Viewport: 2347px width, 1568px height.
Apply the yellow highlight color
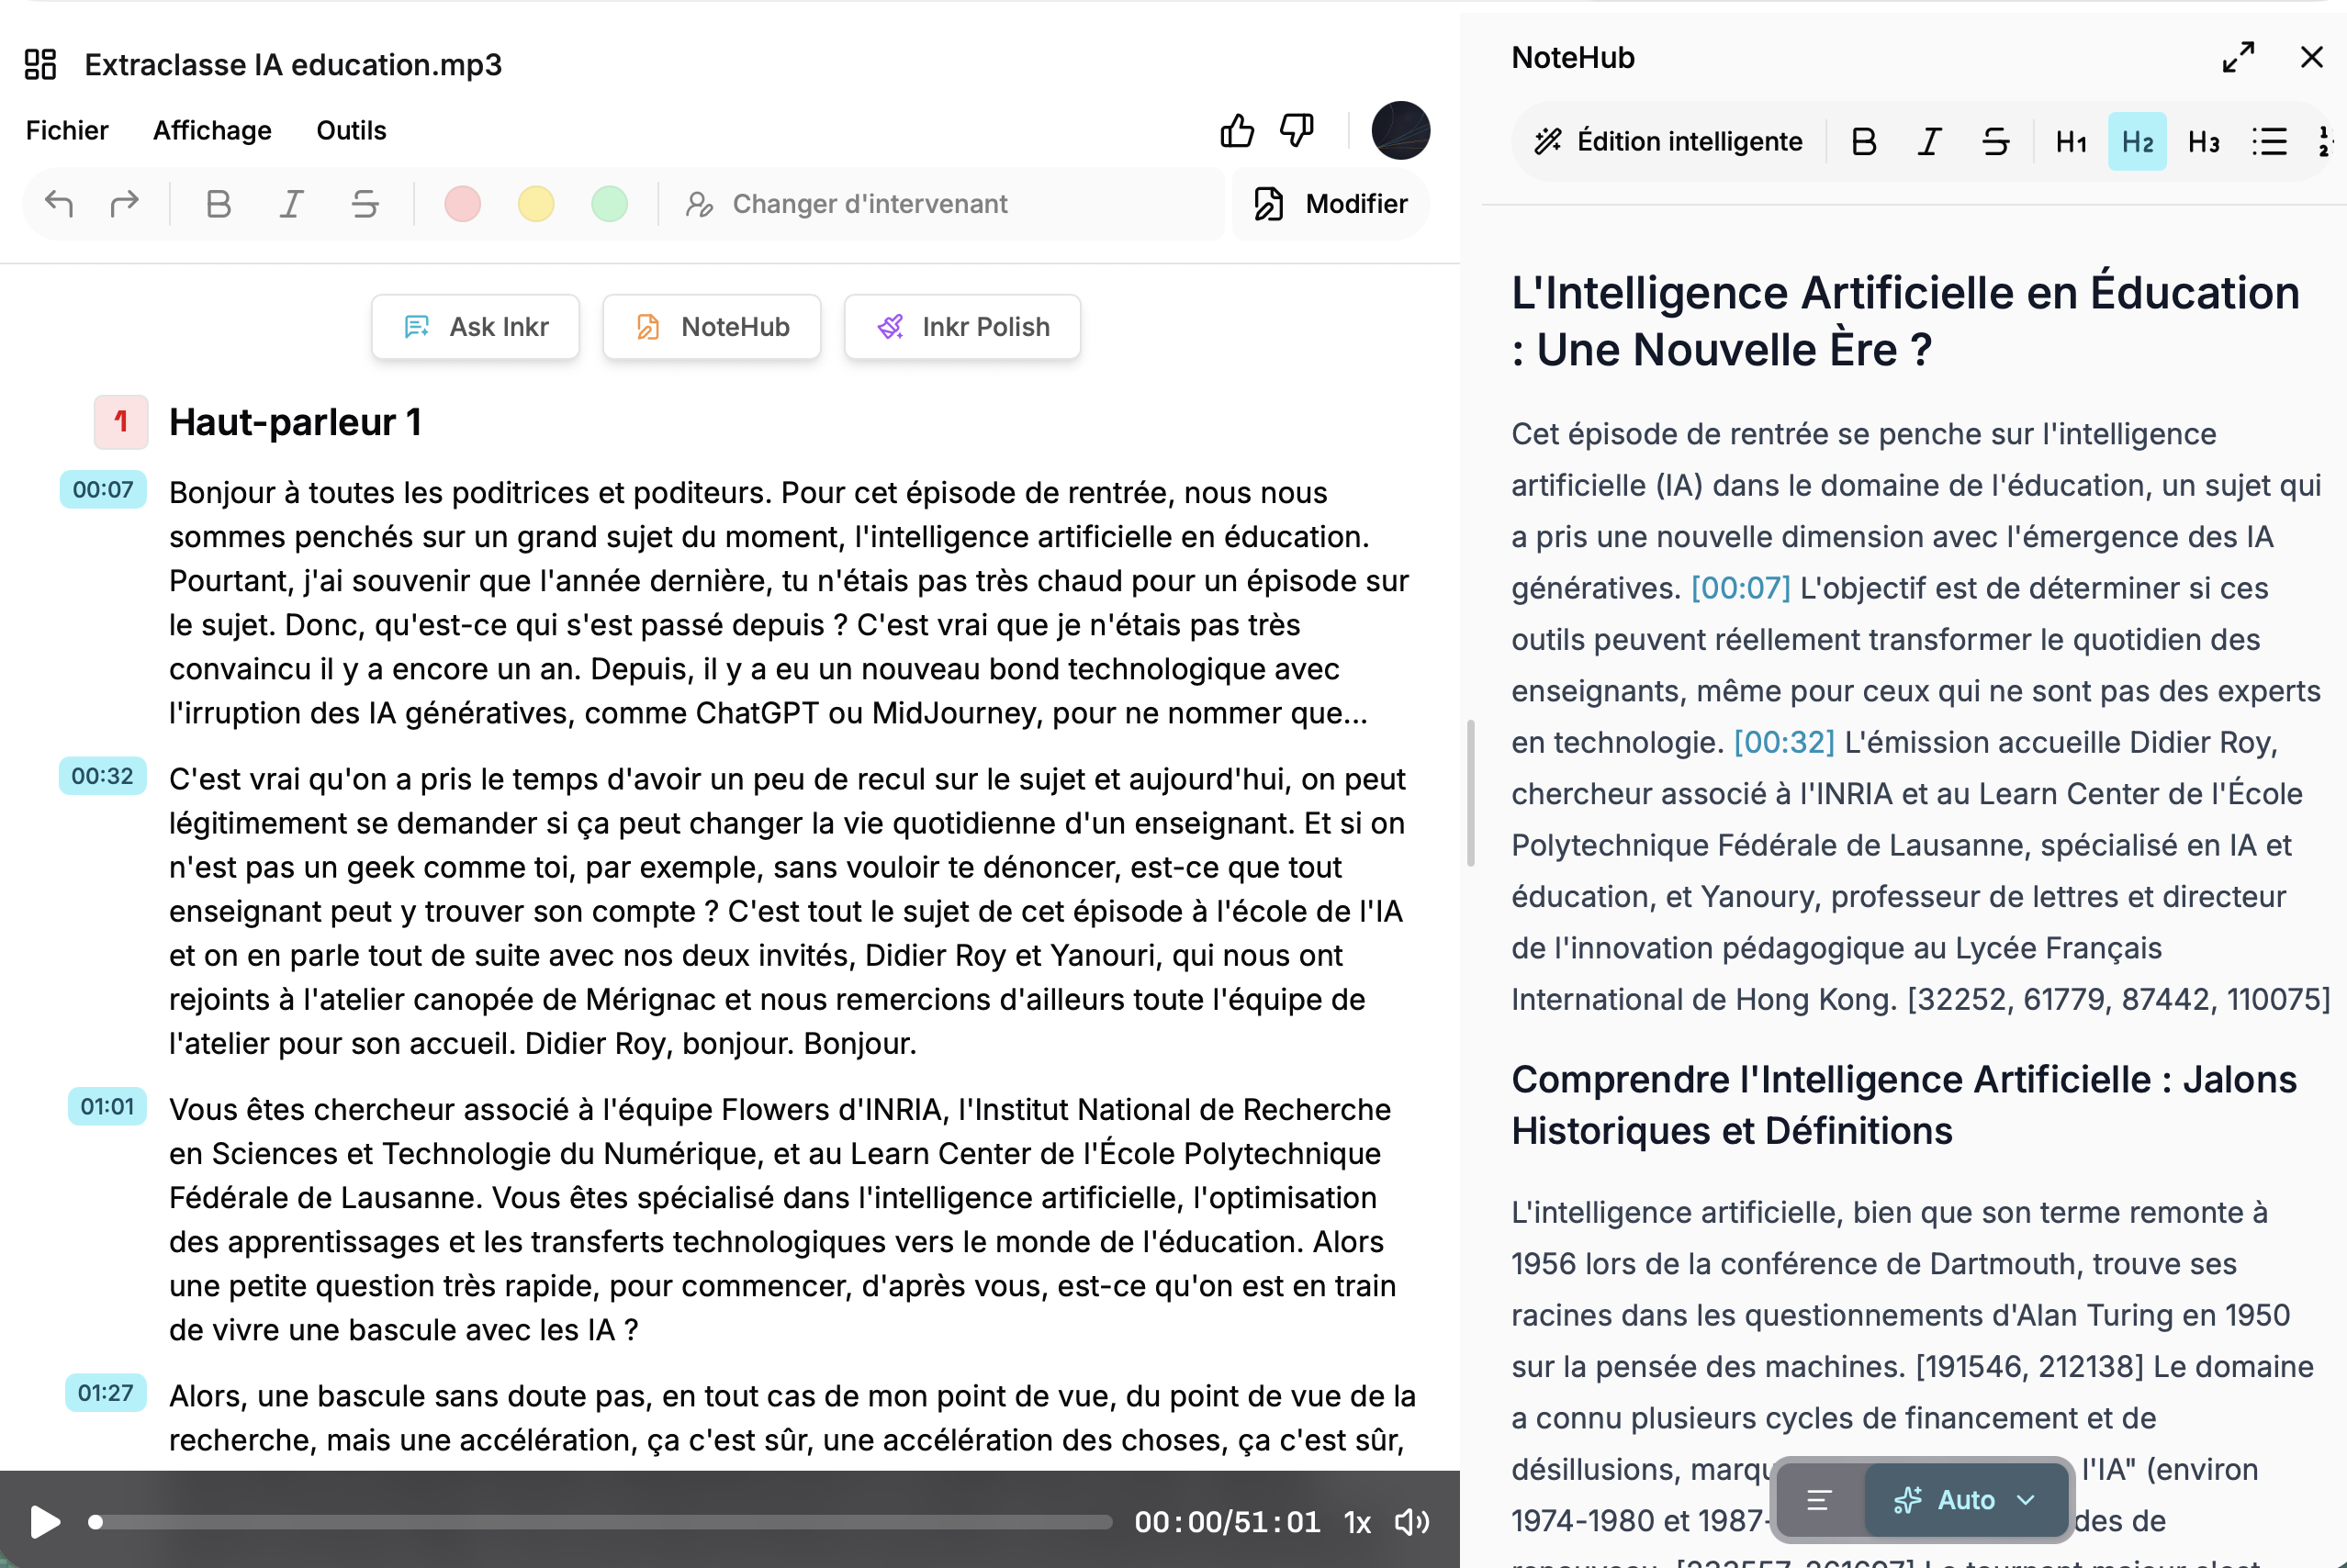(x=536, y=204)
